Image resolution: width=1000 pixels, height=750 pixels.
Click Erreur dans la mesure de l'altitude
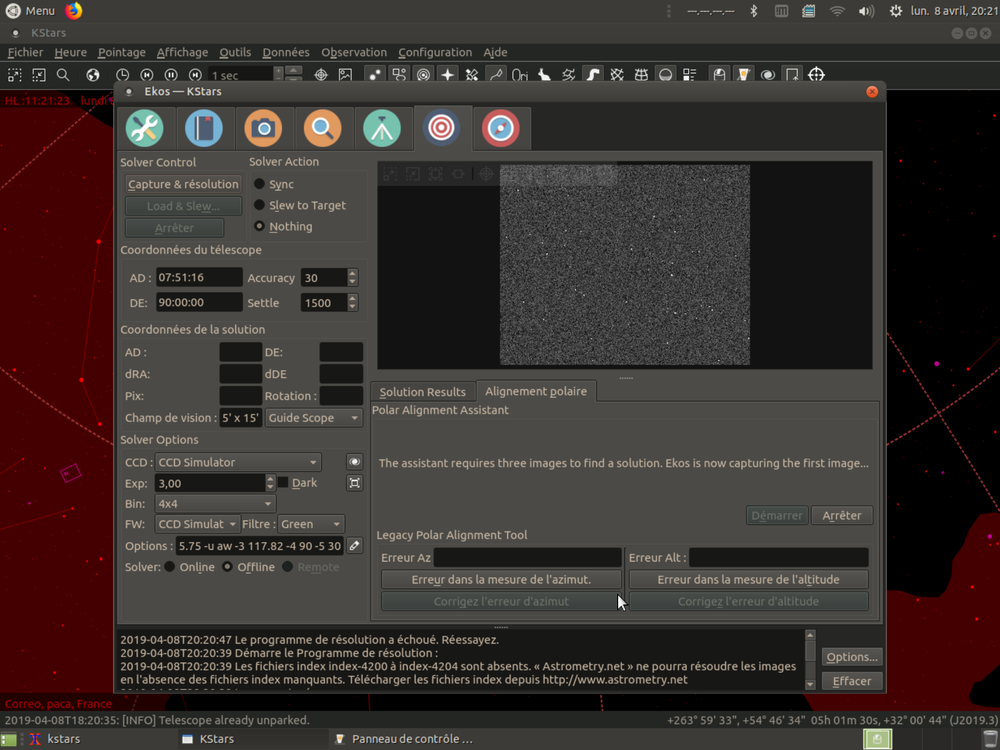tap(748, 579)
